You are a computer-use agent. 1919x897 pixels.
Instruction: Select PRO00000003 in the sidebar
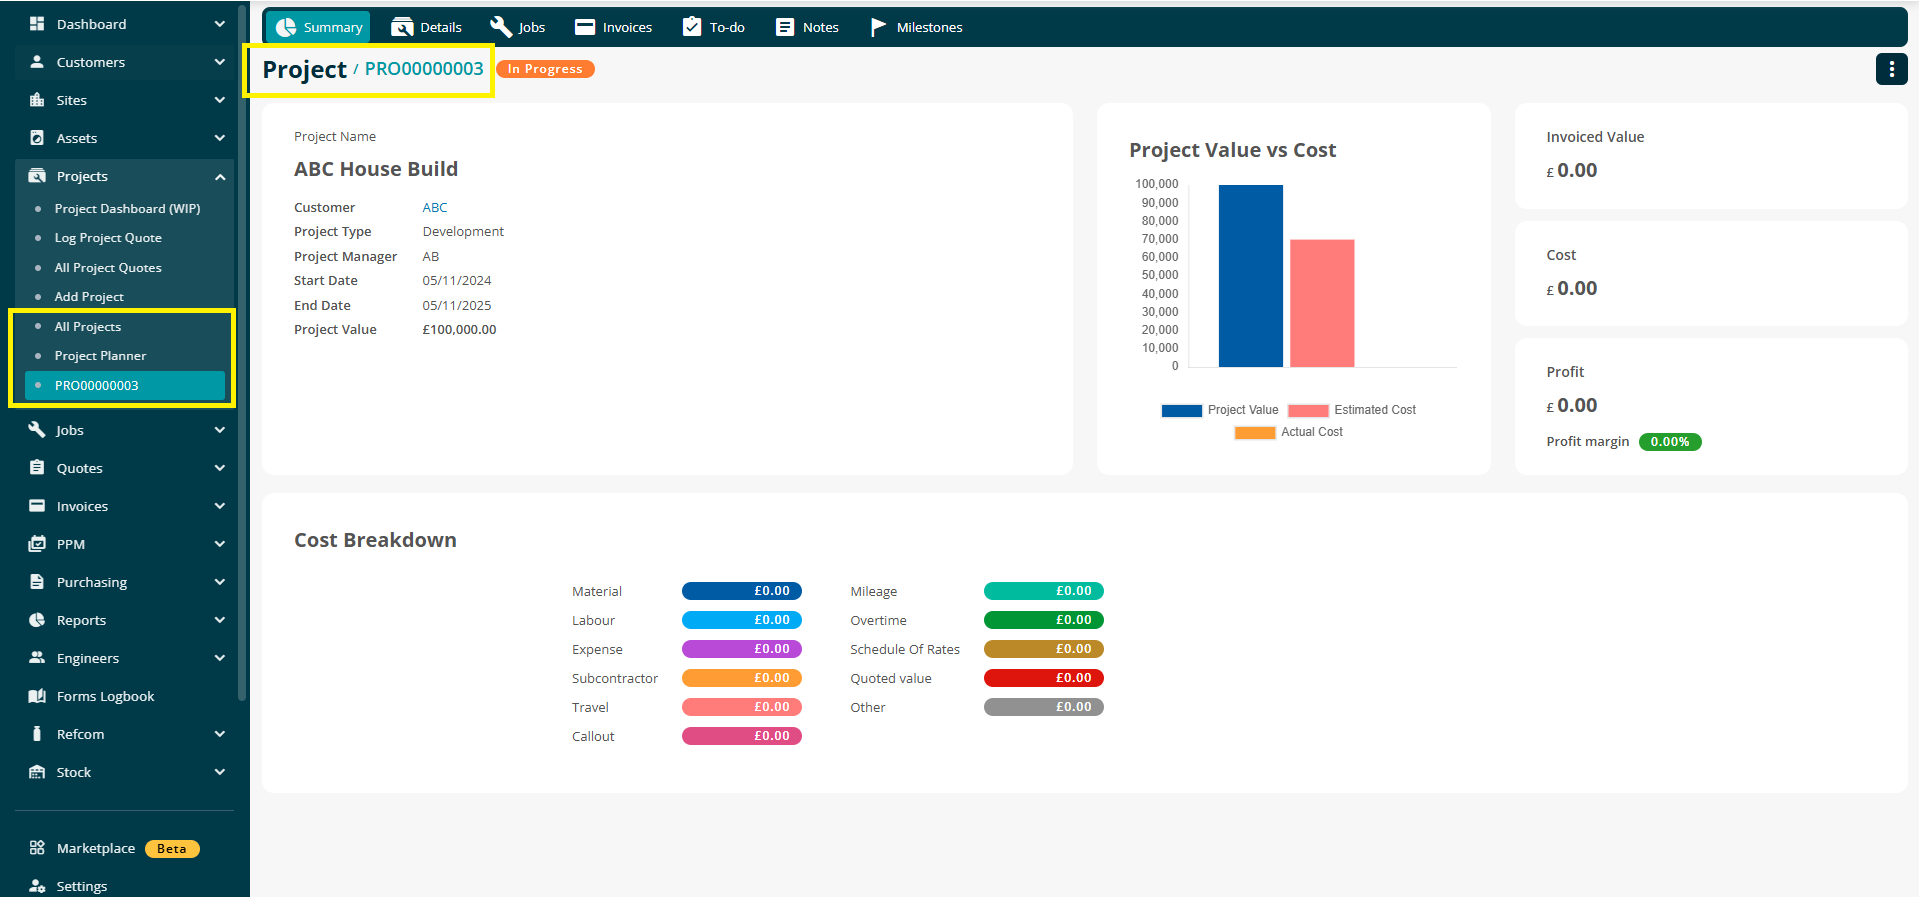point(125,386)
